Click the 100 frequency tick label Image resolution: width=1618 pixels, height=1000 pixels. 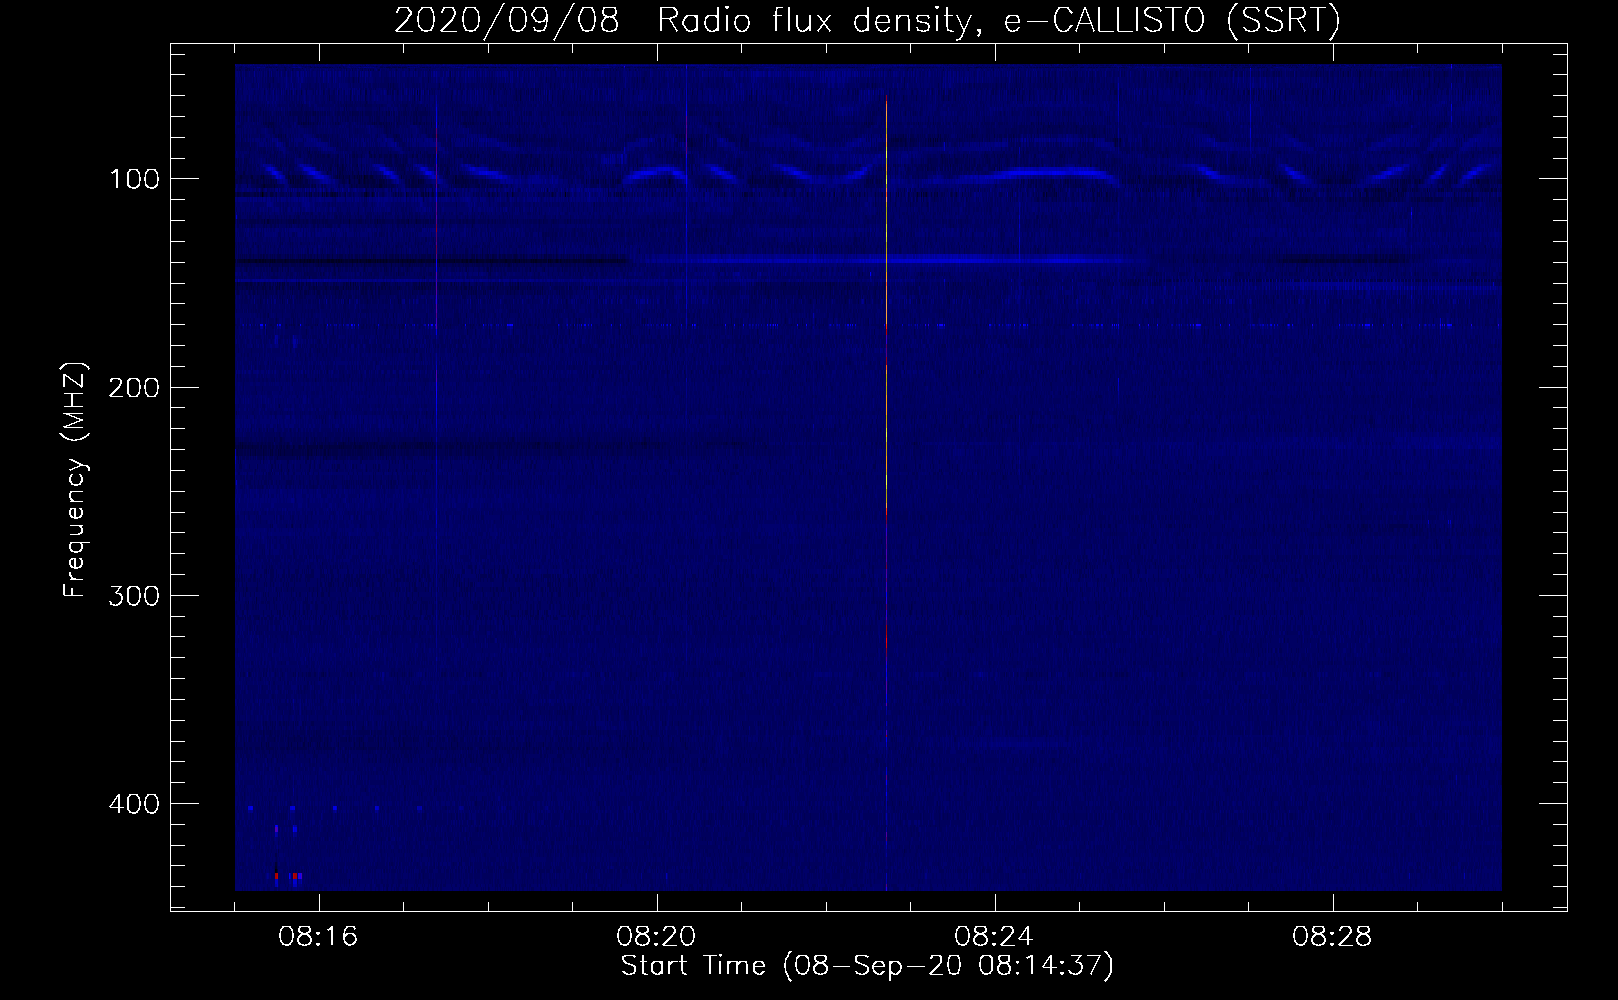135,179
